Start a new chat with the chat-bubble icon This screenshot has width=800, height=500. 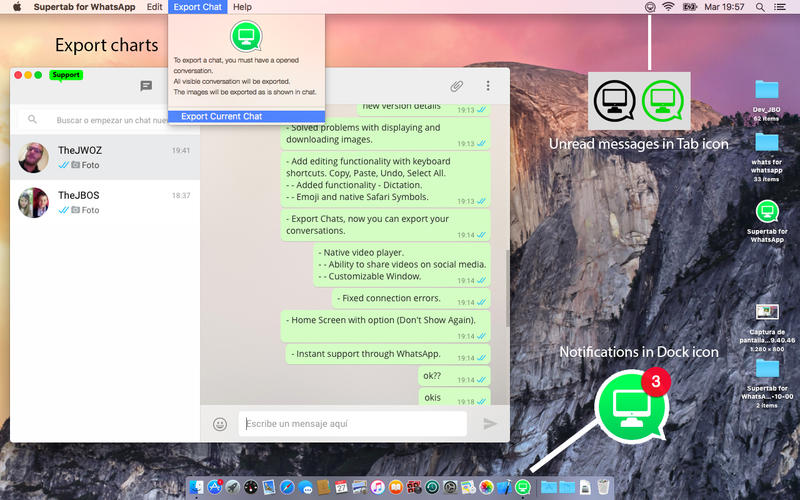click(x=146, y=86)
